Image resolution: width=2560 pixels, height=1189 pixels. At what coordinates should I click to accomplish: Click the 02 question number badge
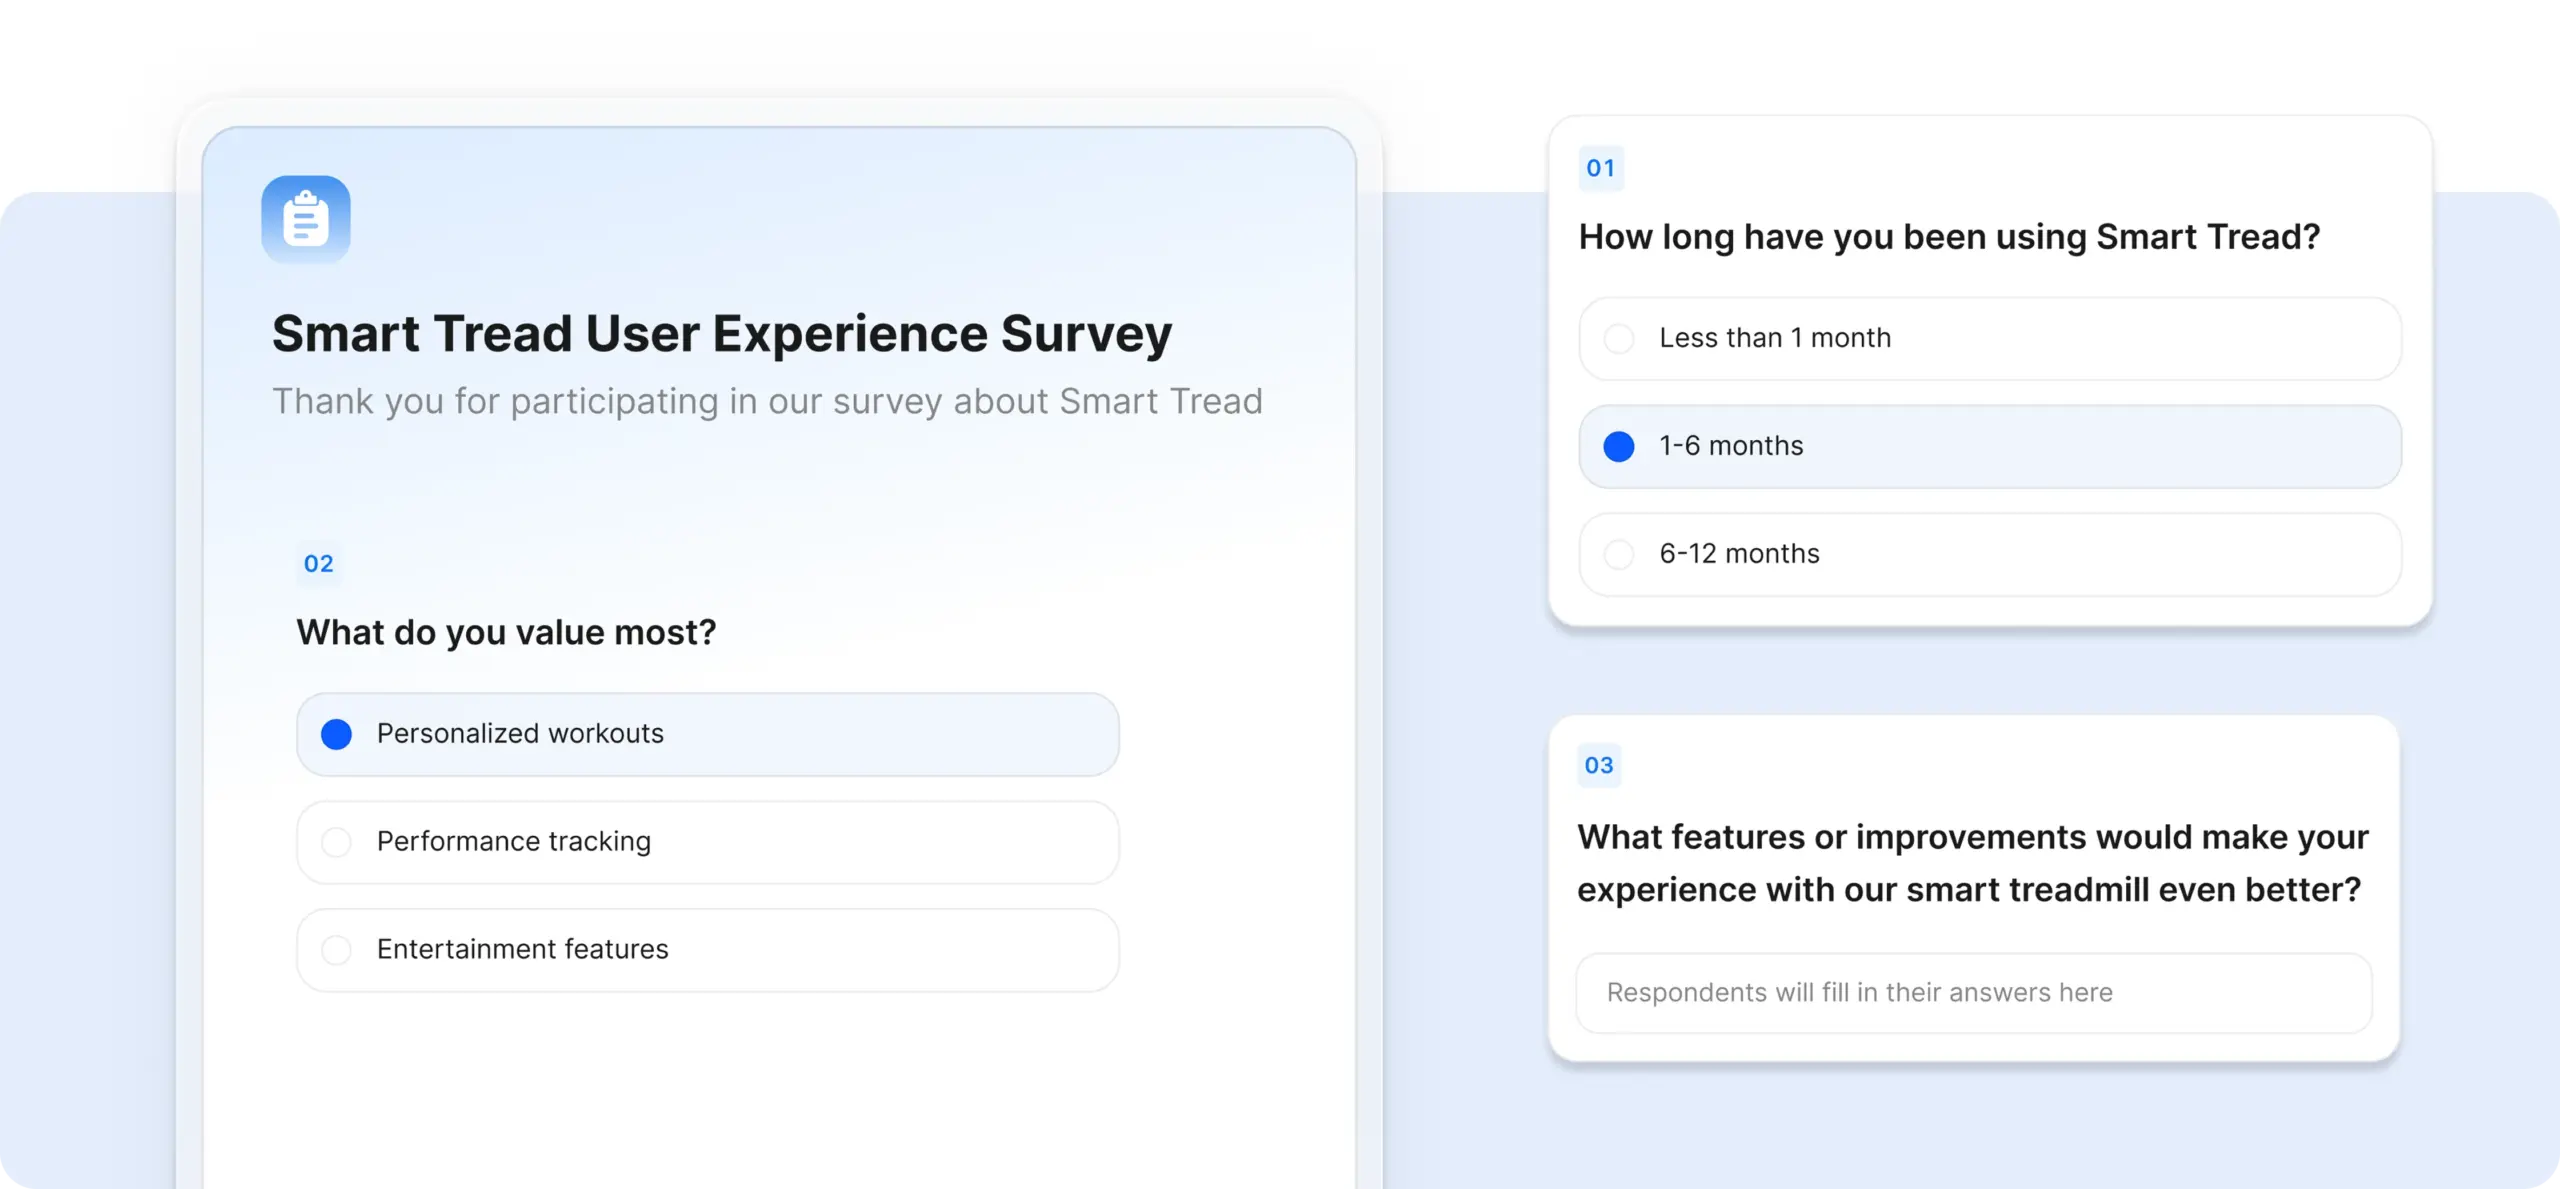point(318,564)
